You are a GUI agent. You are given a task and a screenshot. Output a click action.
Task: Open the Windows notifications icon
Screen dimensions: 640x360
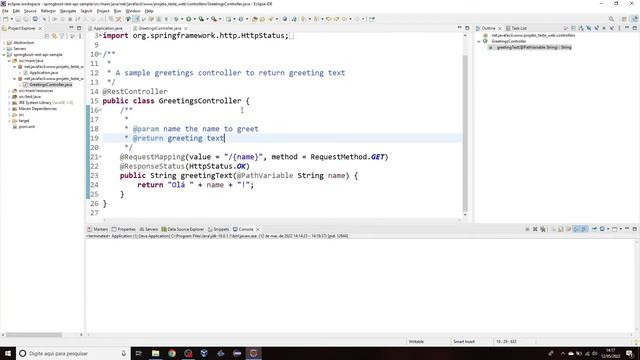[x=629, y=353]
